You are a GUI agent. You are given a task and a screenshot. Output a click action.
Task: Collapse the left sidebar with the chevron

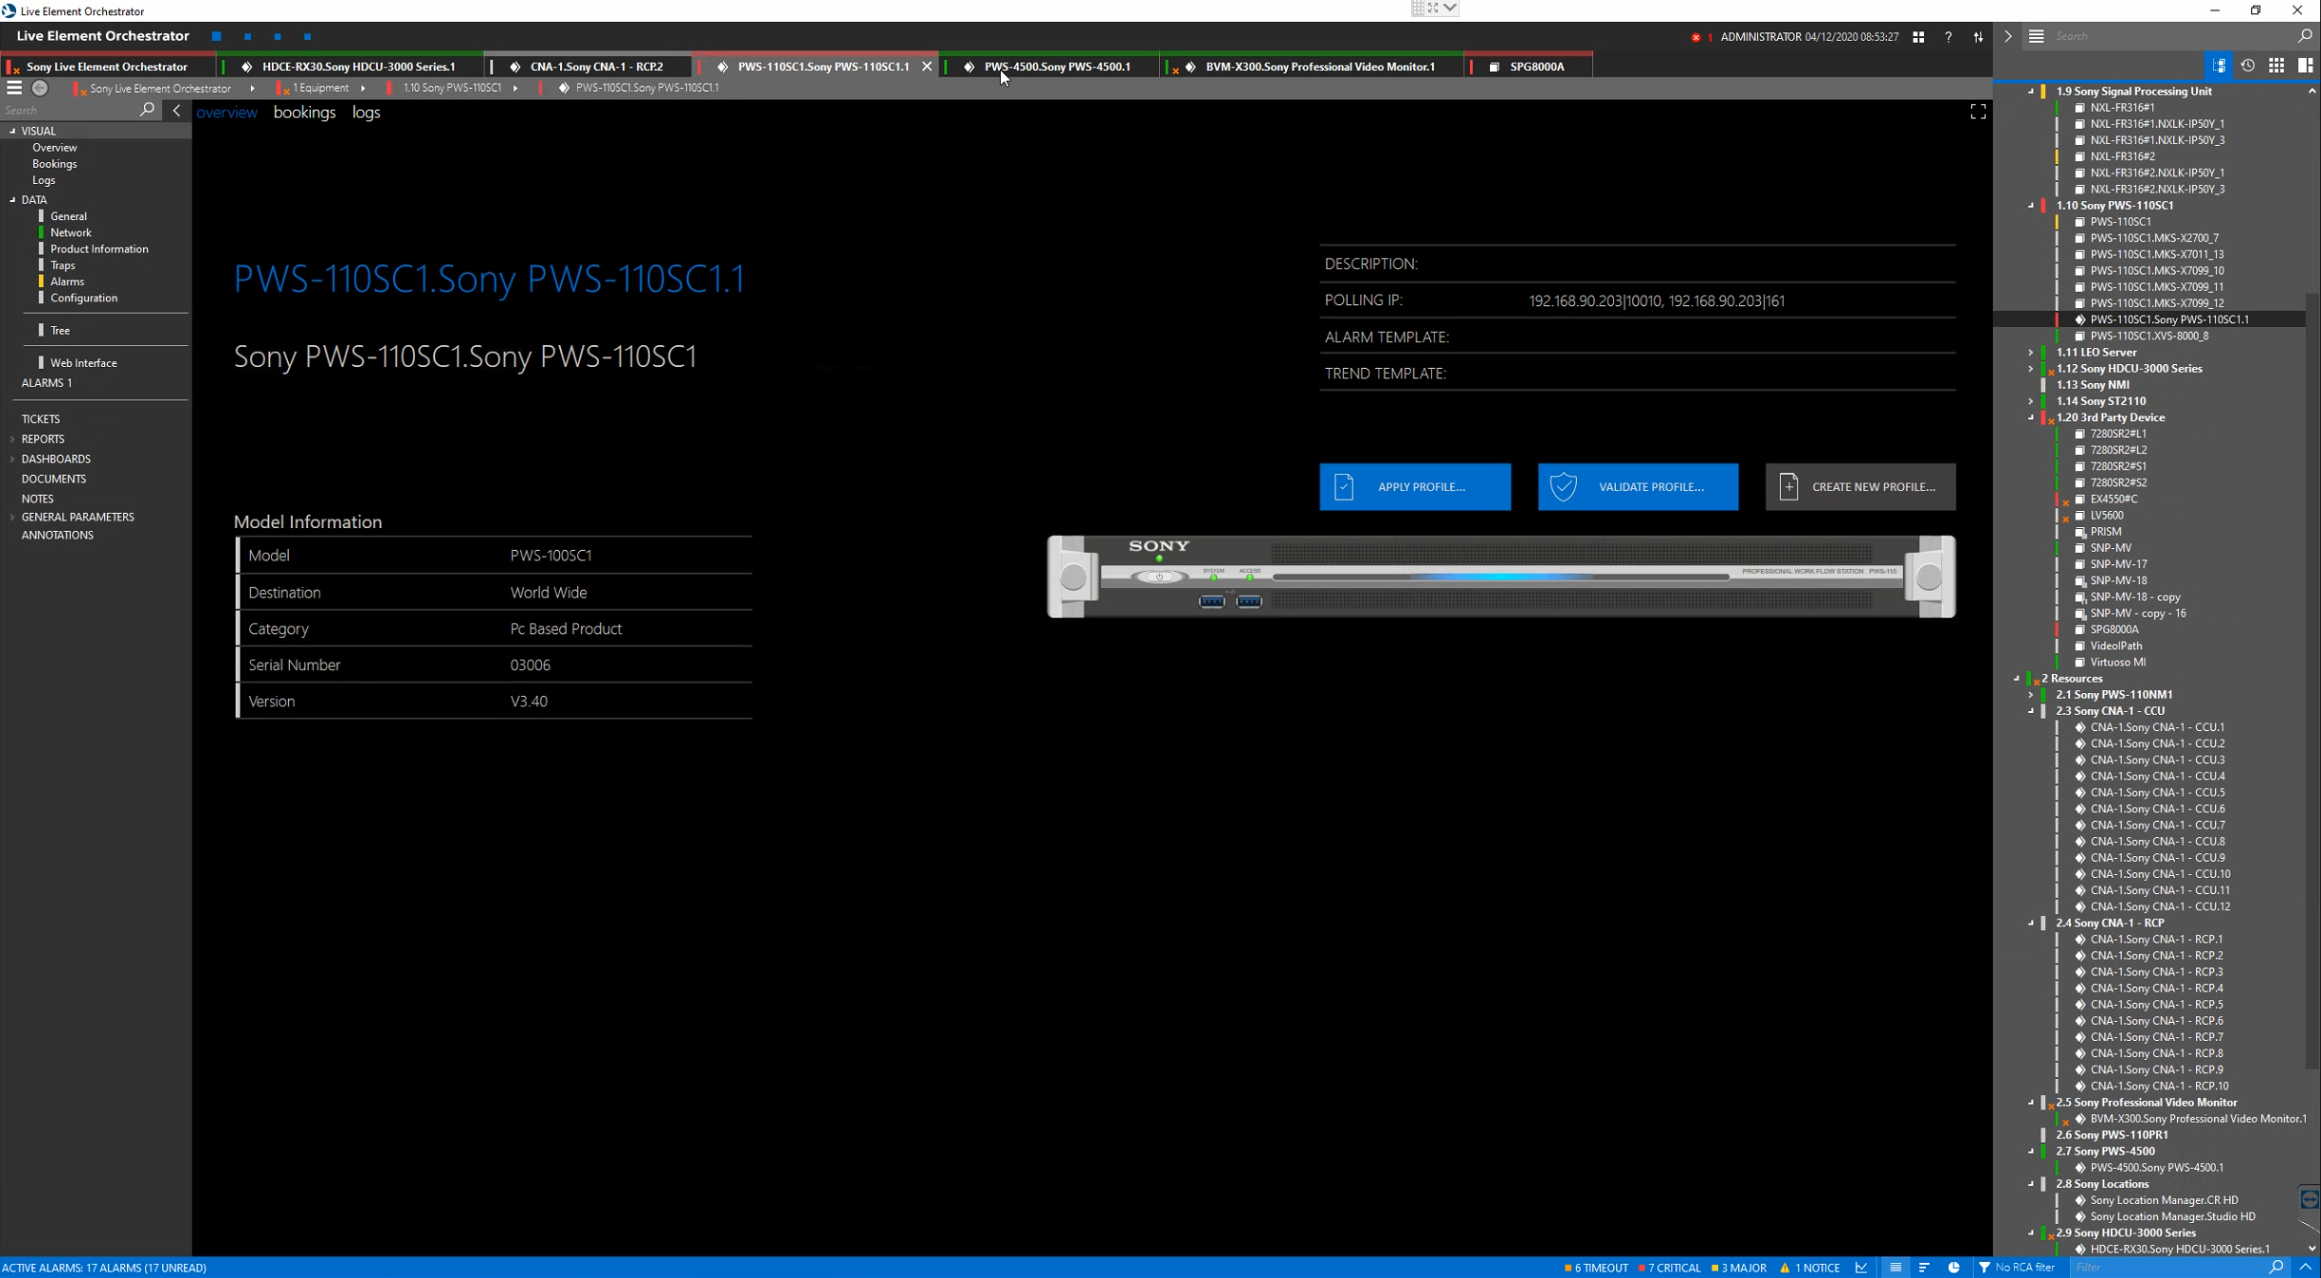click(x=177, y=110)
